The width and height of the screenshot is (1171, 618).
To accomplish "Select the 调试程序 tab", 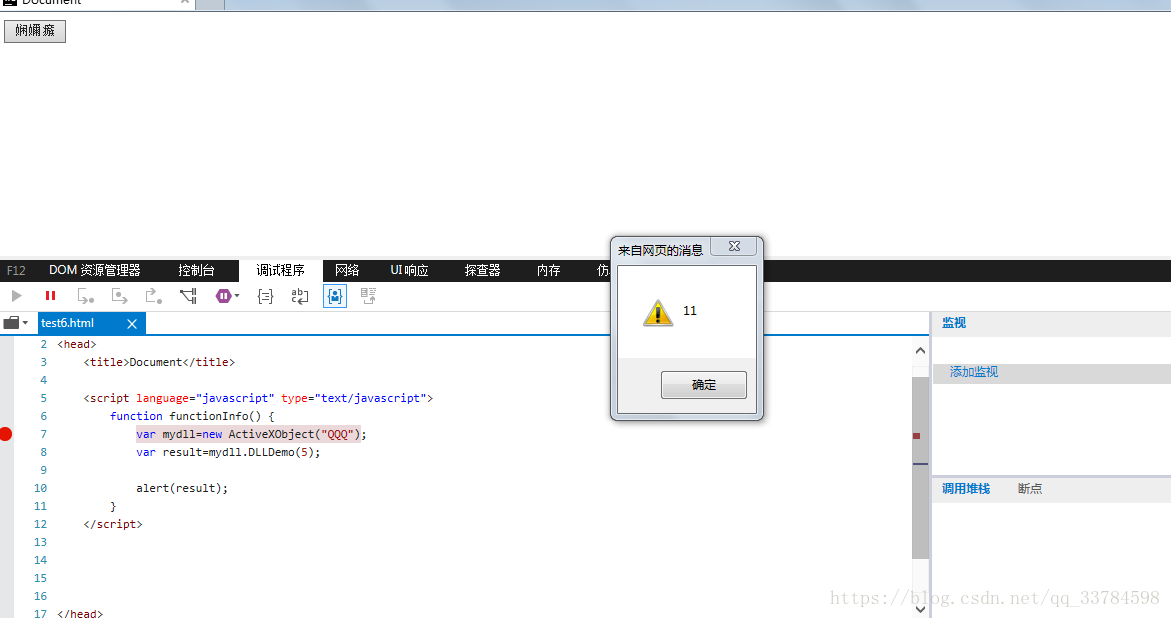I will (281, 270).
